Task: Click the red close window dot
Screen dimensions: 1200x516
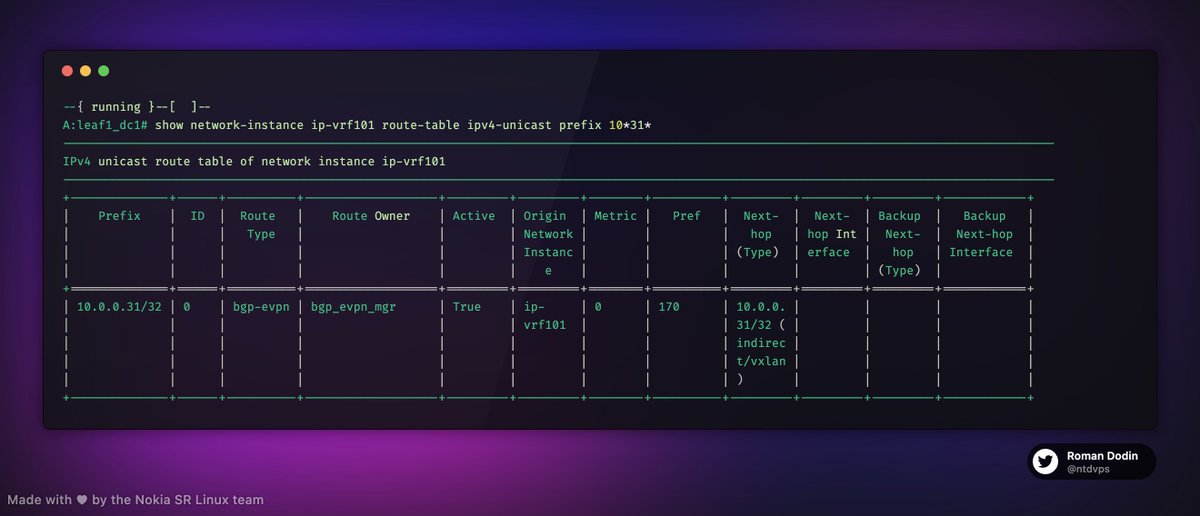Action: (68, 71)
